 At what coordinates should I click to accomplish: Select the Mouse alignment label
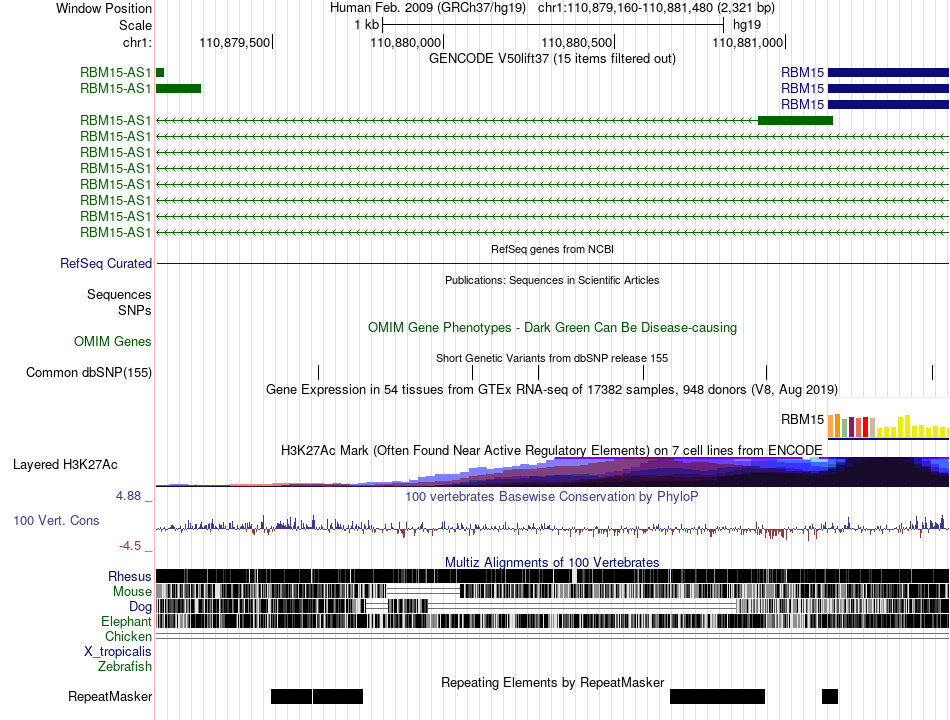click(x=132, y=592)
